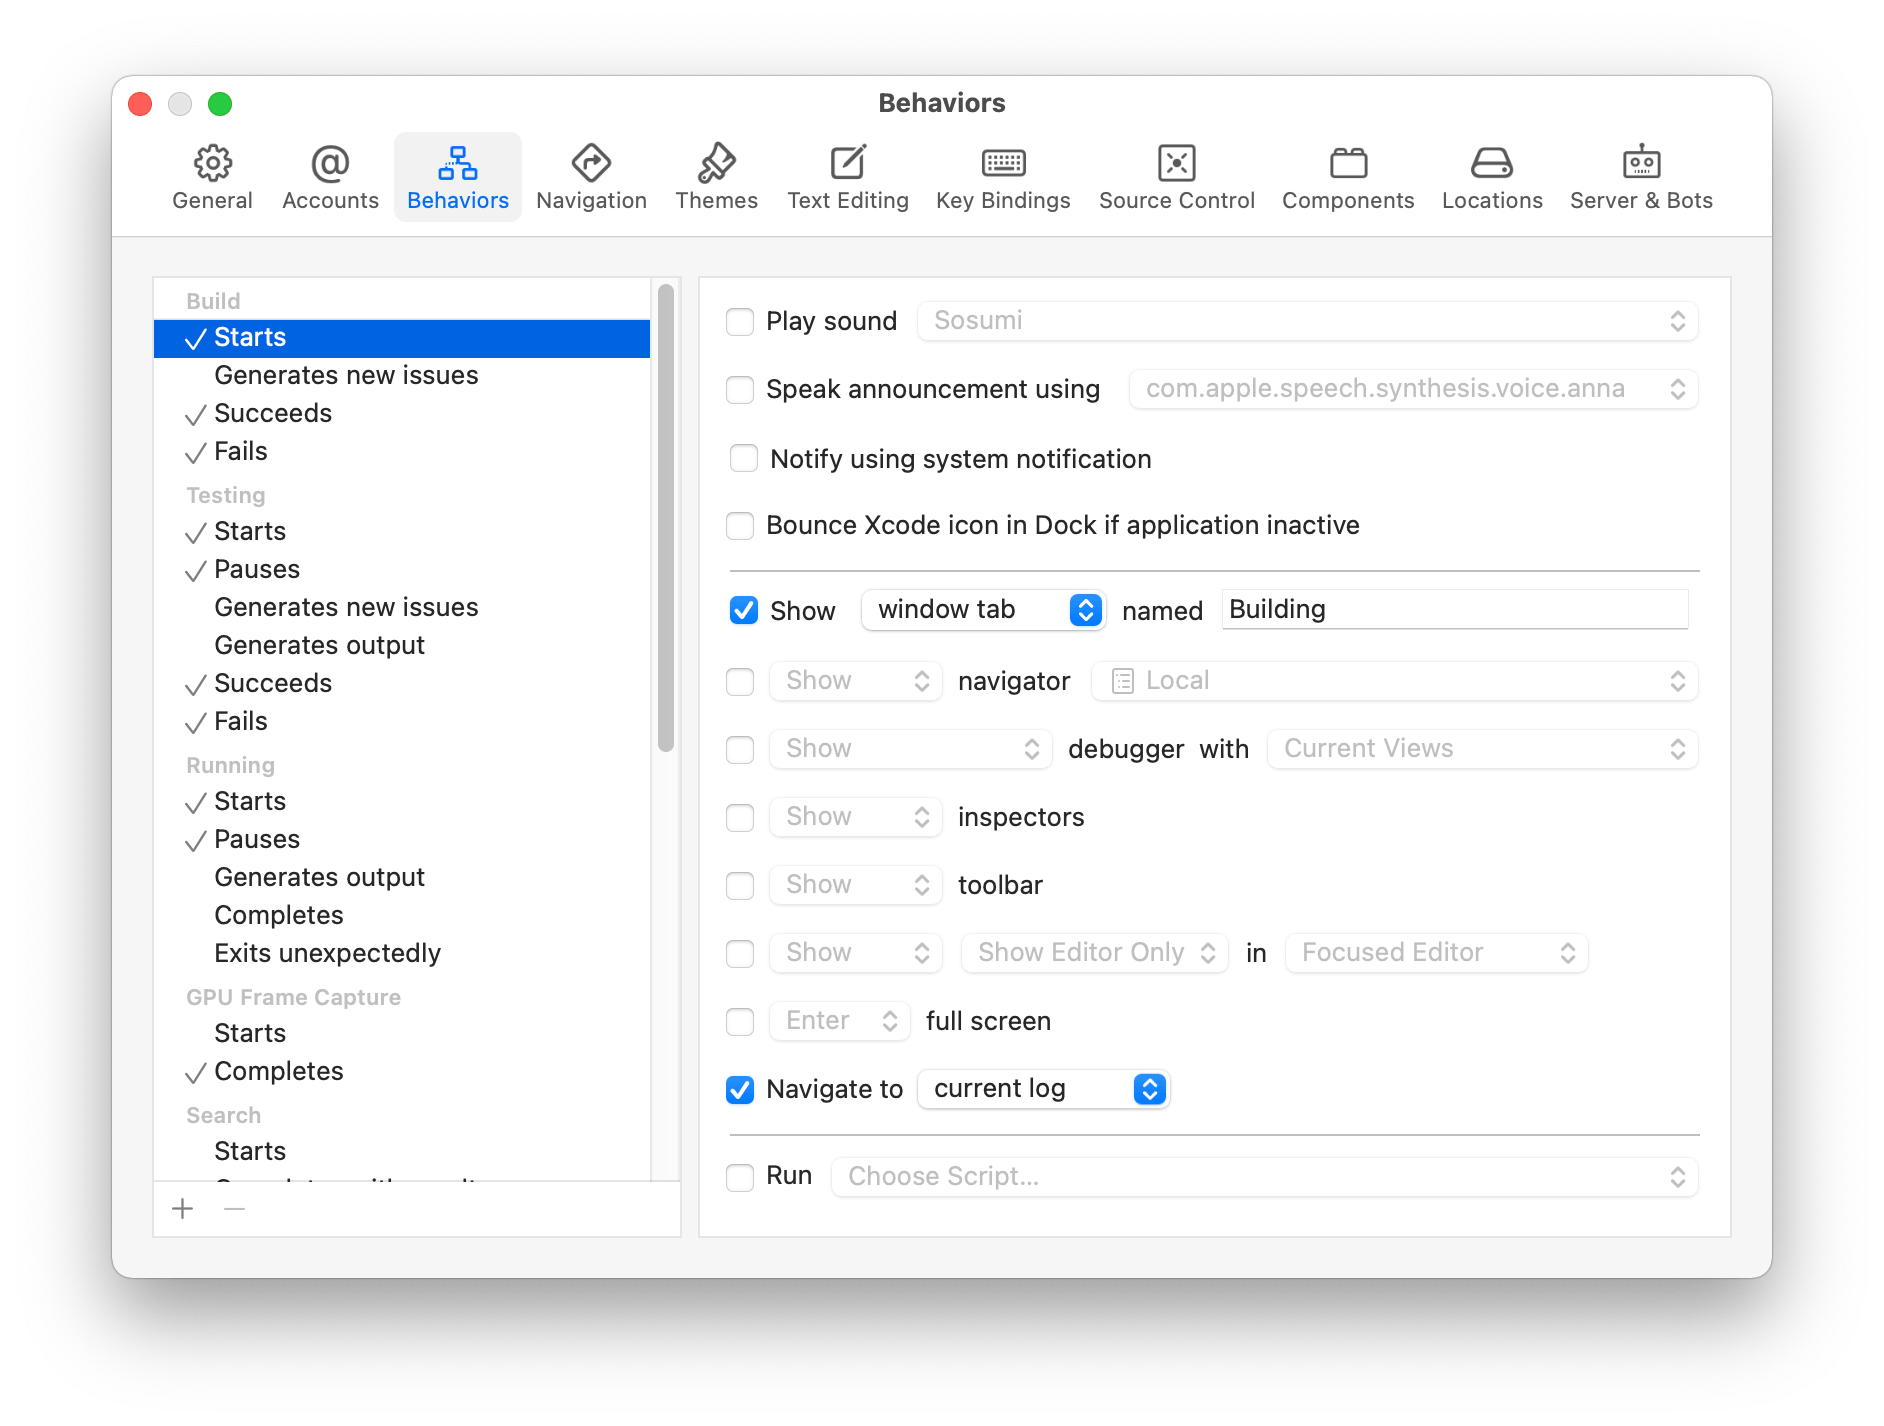Open the Accounts pane
Image resolution: width=1884 pixels, height=1426 pixels.
point(329,176)
